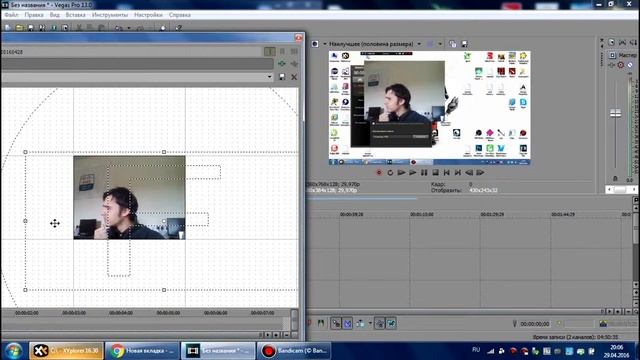Open the Настройки menu
Screen dimensions: 640x360
click(x=148, y=15)
